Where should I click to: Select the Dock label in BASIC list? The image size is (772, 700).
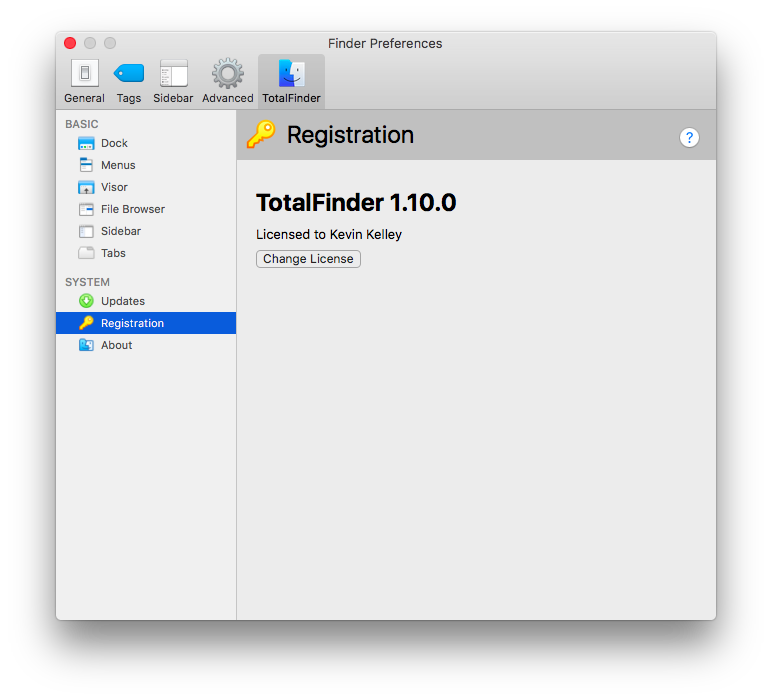click(x=114, y=143)
